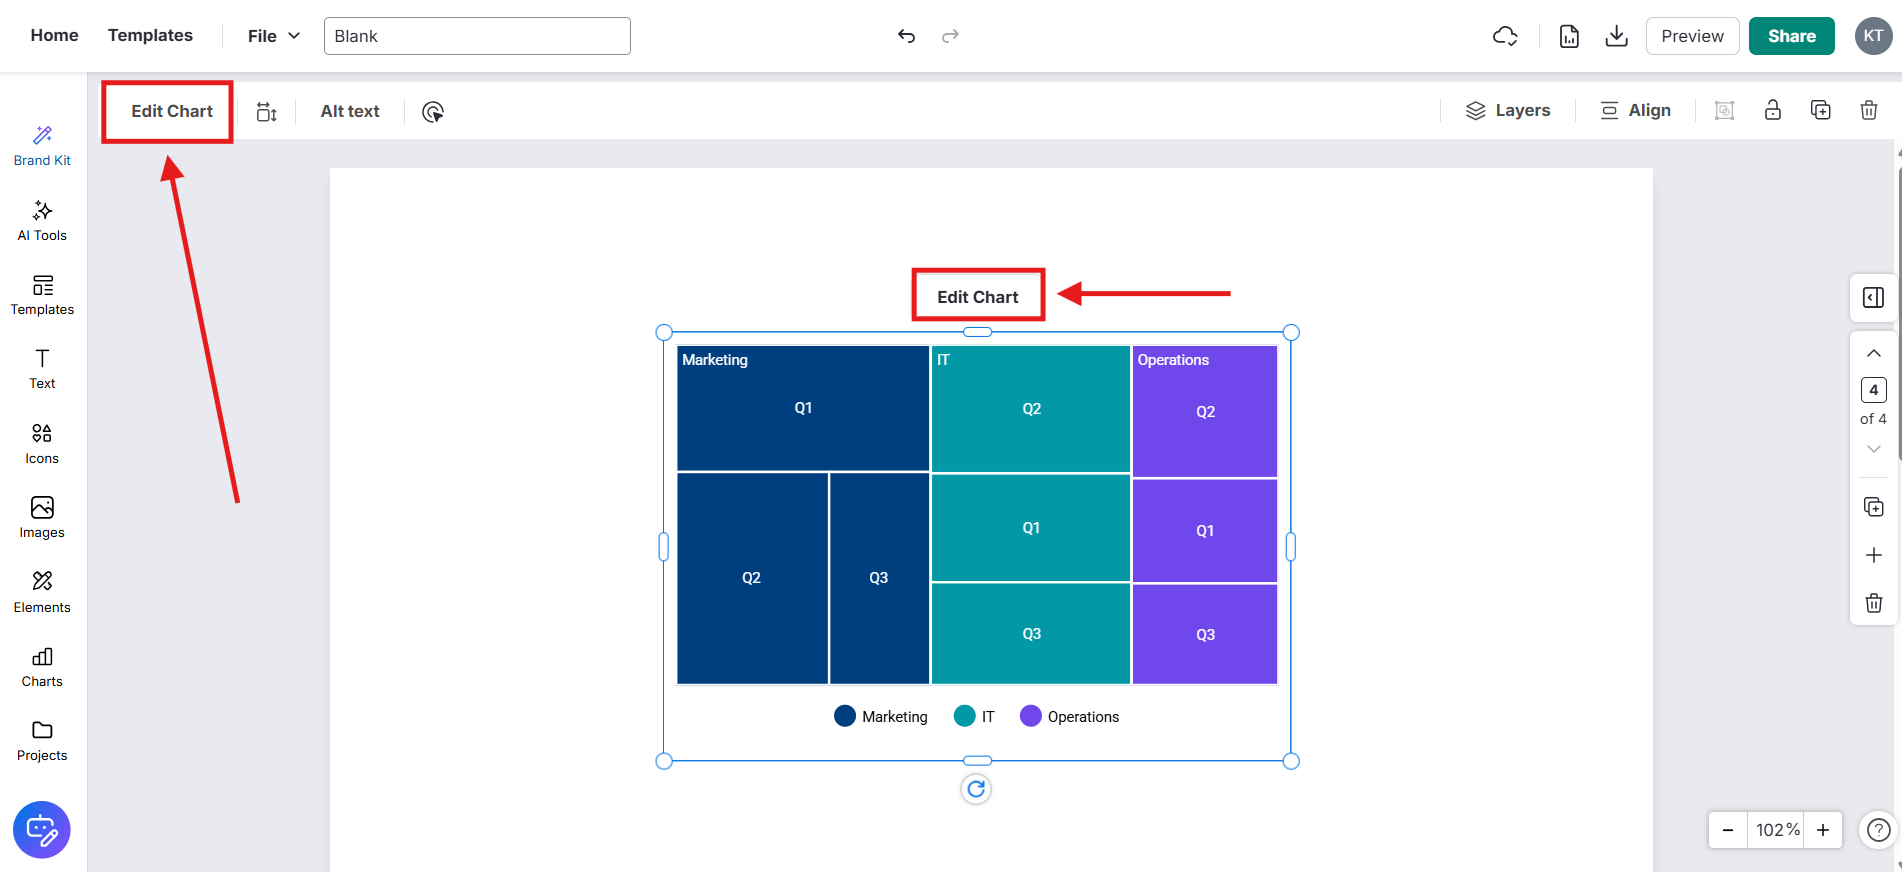
Task: Open the Charts sidebar panel
Action: coord(42,667)
